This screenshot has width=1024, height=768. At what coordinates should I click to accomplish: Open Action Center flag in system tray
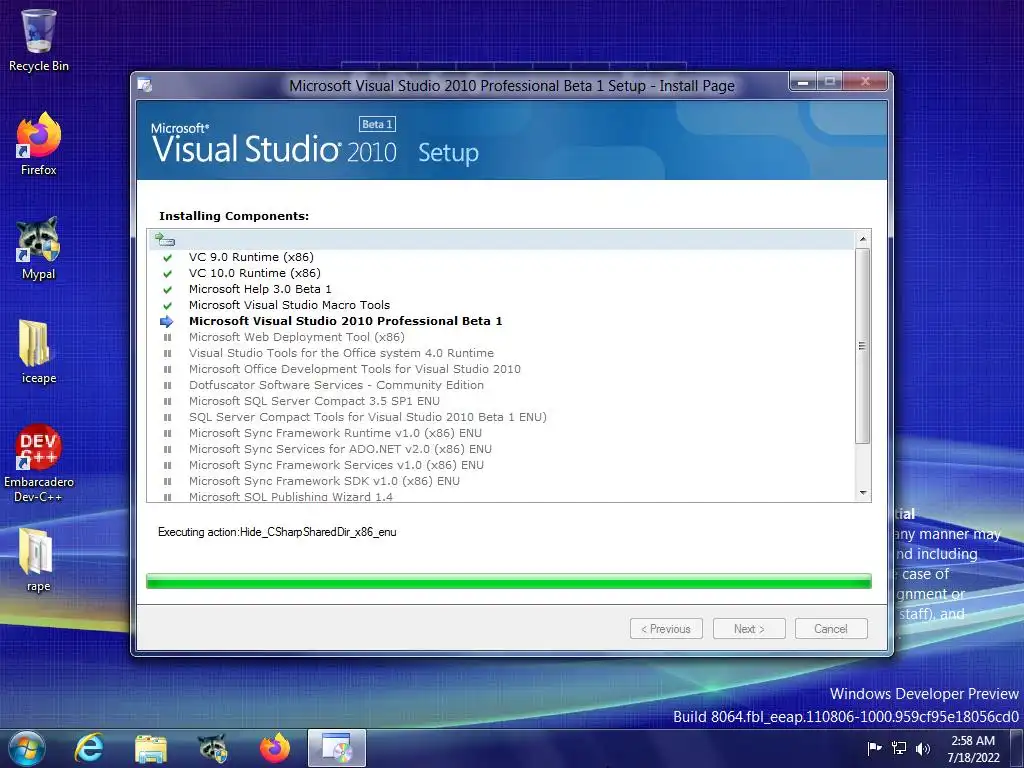click(x=874, y=748)
